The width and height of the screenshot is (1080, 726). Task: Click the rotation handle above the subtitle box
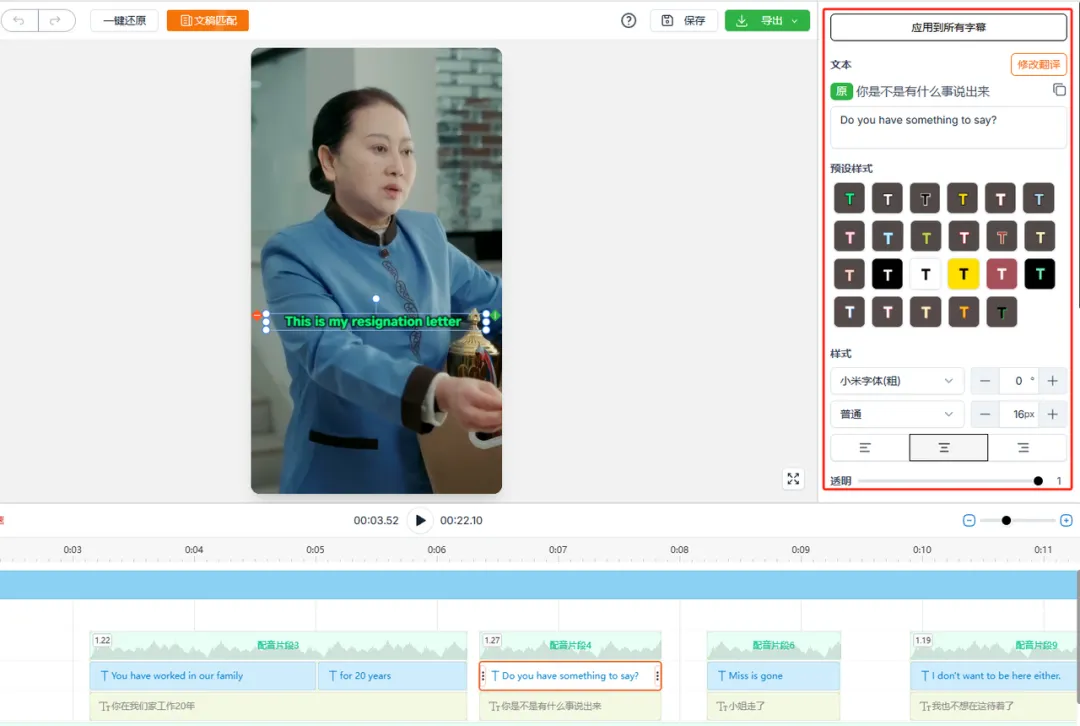[x=376, y=299]
